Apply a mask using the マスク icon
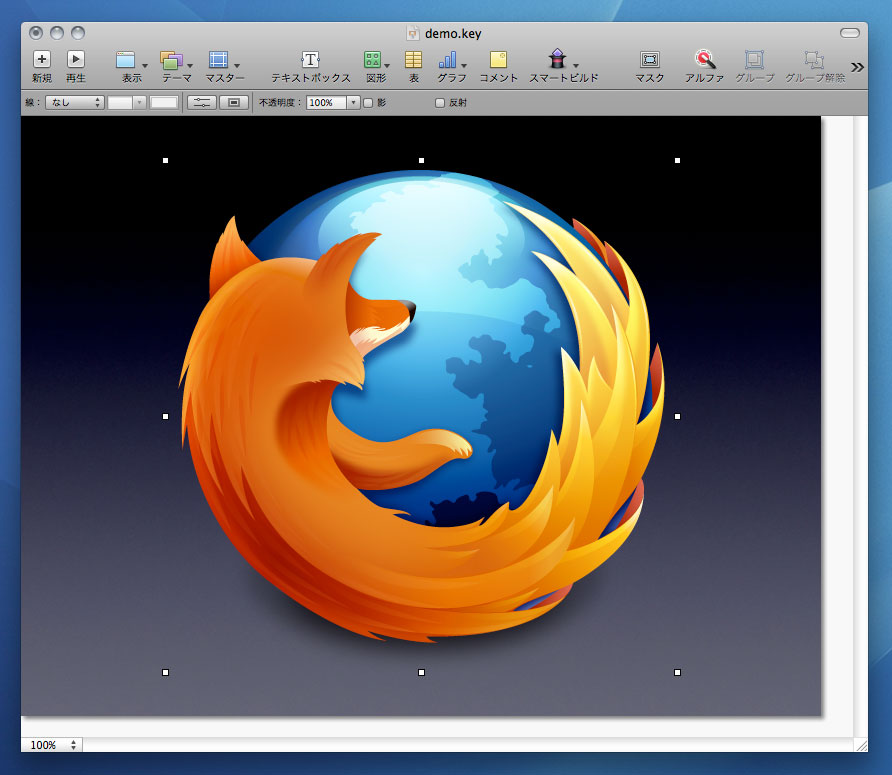 649,60
